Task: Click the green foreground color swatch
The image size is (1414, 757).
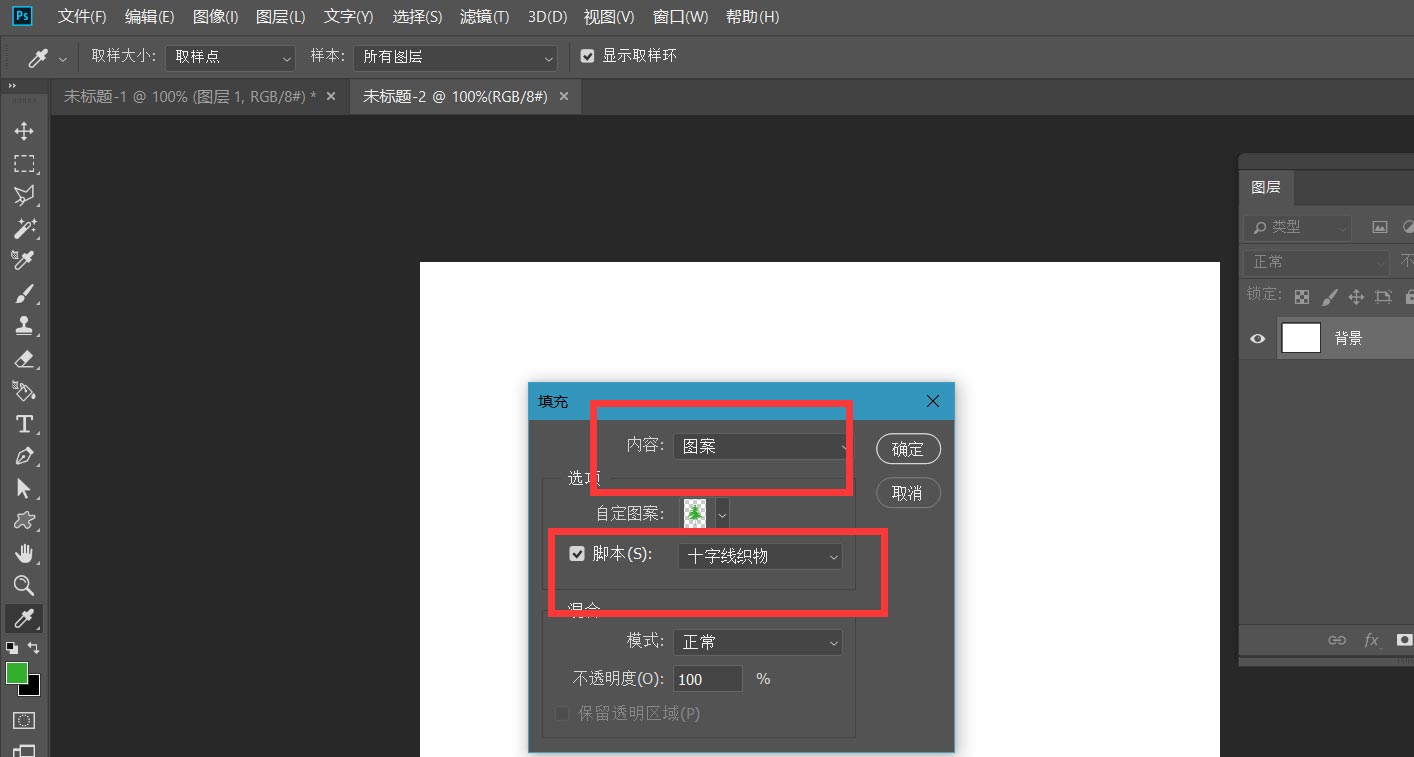Action: (18, 673)
